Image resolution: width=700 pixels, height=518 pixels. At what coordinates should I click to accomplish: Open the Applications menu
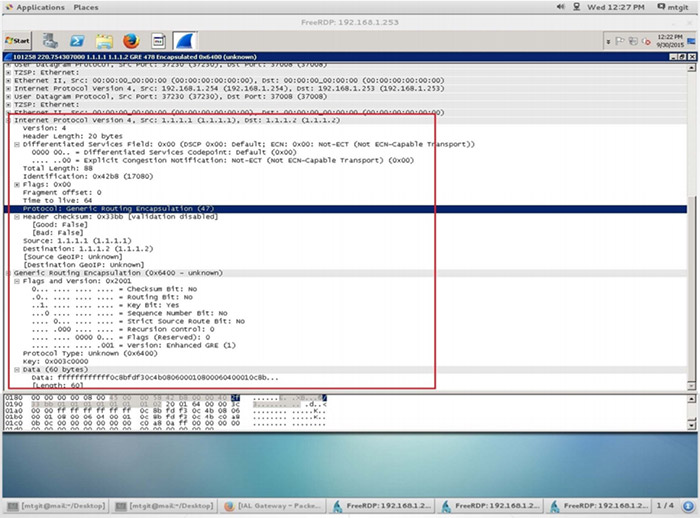[x=36, y=7]
